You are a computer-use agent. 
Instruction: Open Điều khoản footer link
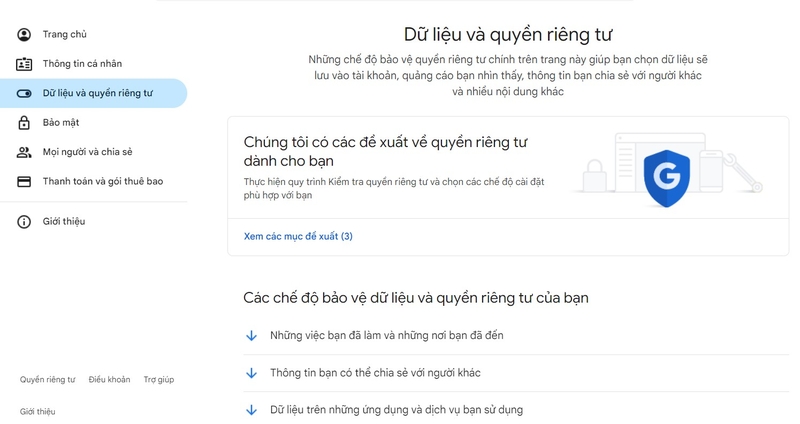[109, 380]
